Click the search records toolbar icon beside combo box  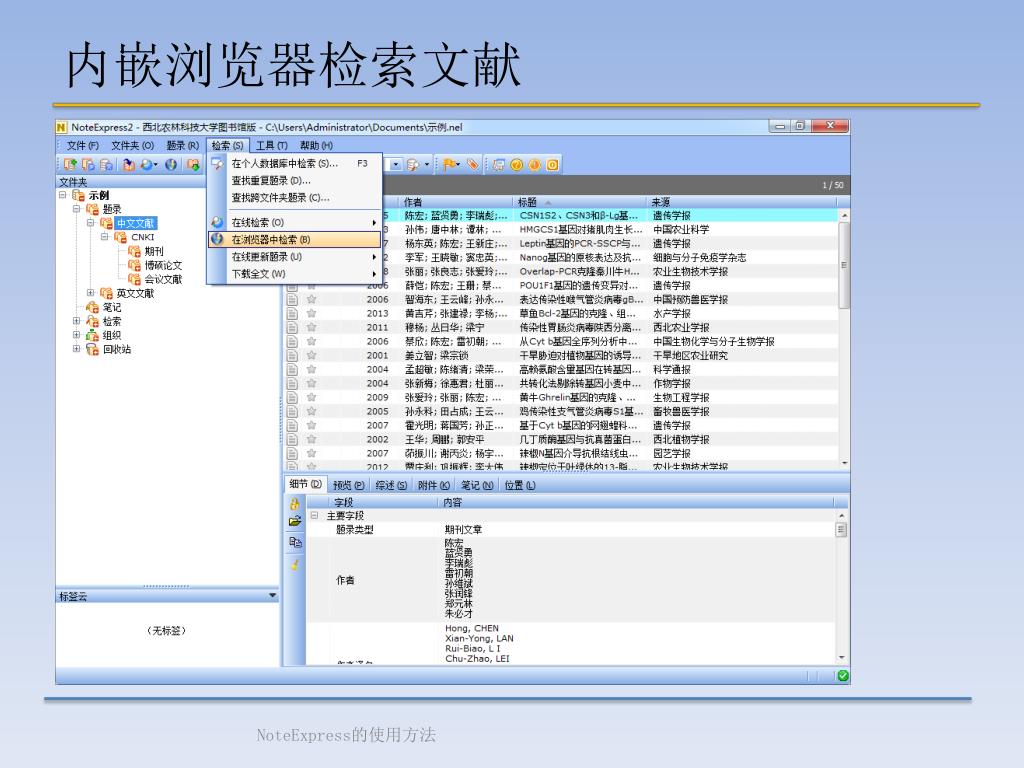(413, 165)
